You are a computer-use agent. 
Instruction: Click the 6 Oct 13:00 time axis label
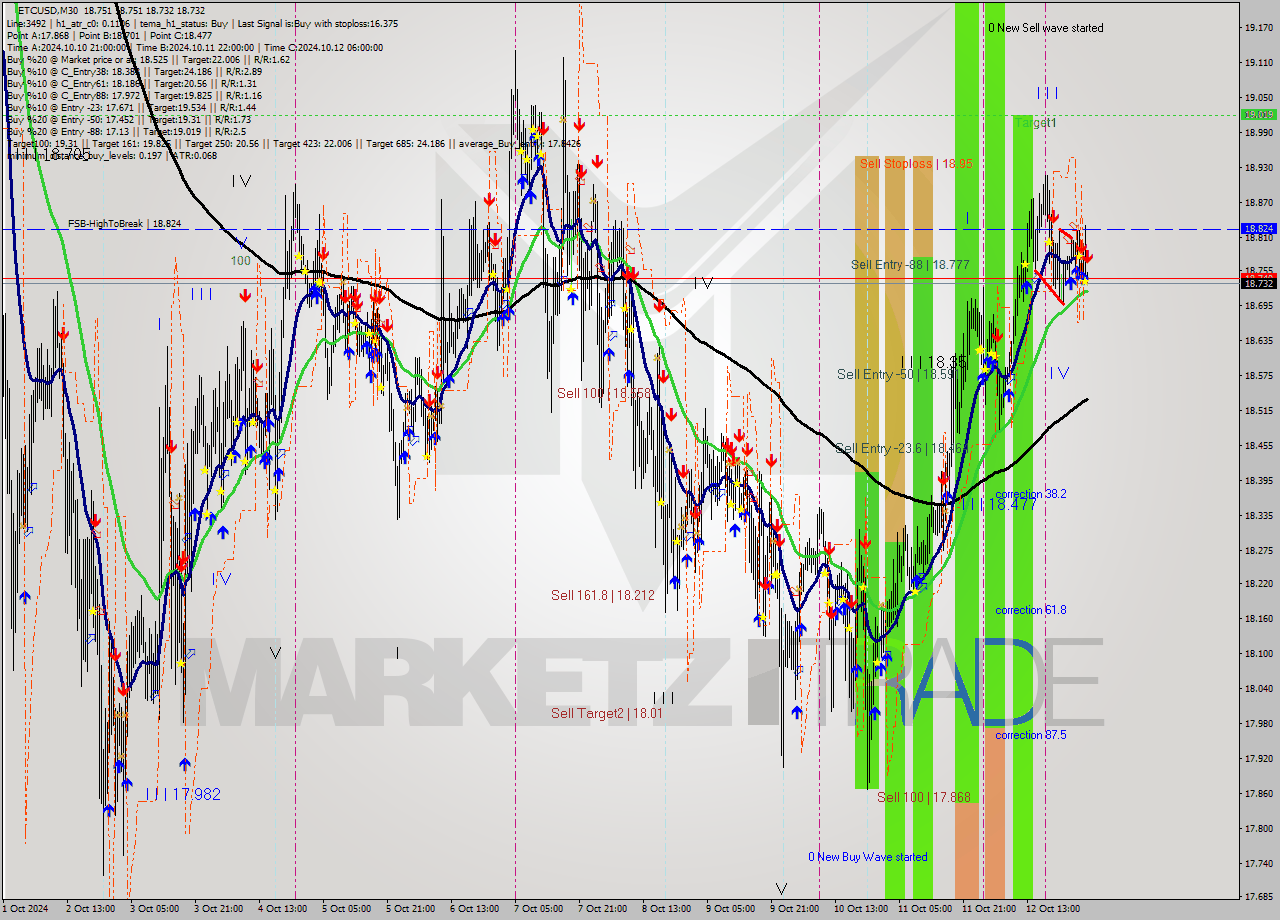(474, 909)
